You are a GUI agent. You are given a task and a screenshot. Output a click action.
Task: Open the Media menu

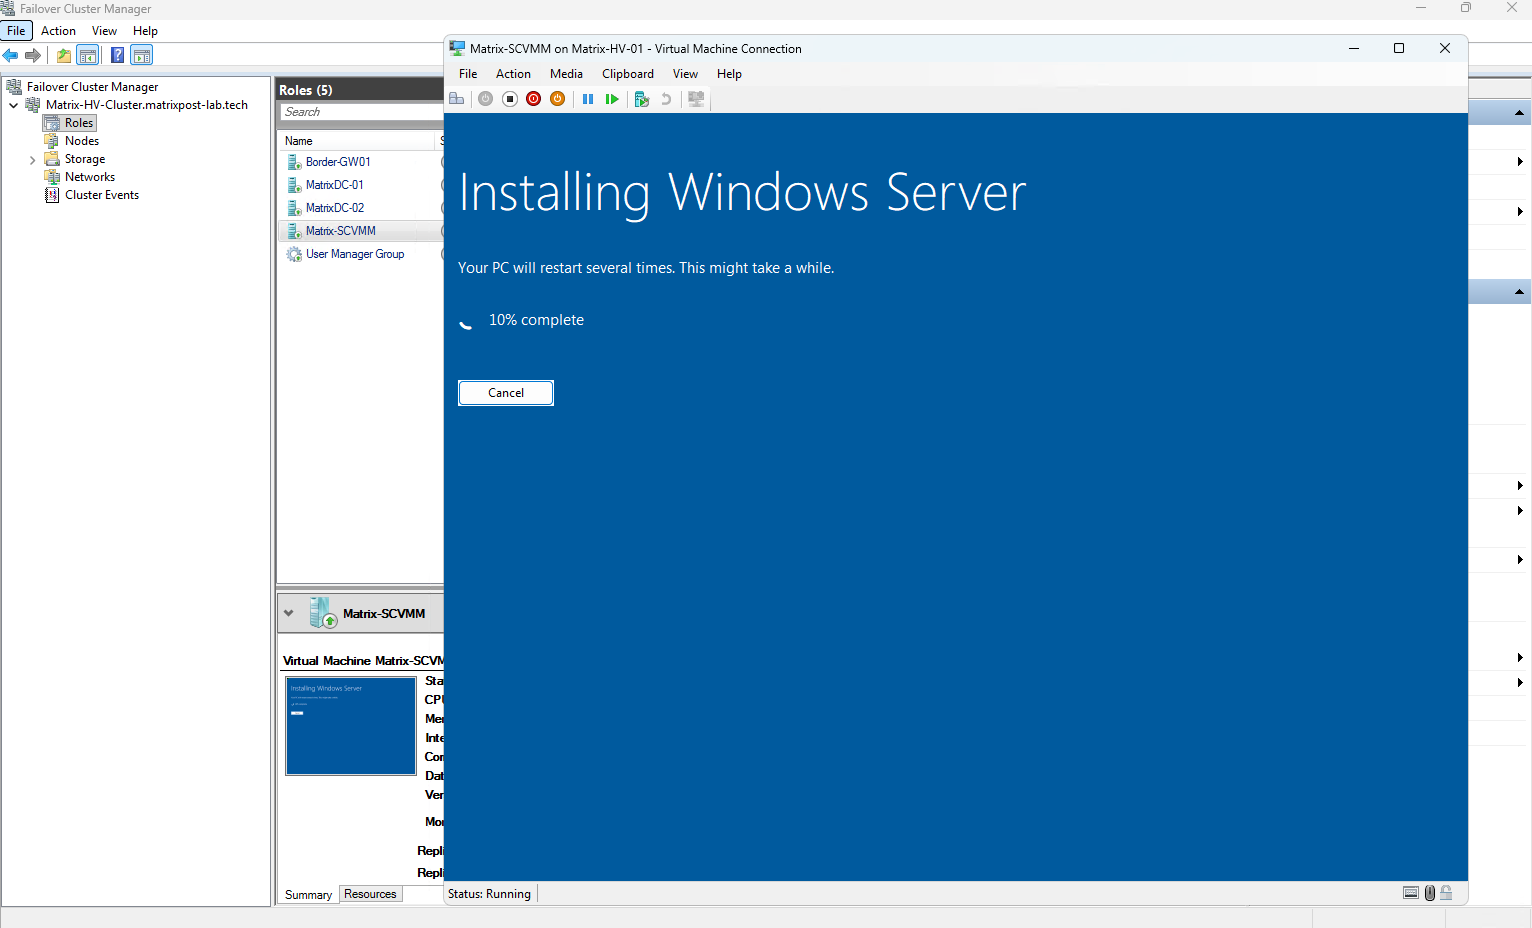pyautogui.click(x=566, y=74)
